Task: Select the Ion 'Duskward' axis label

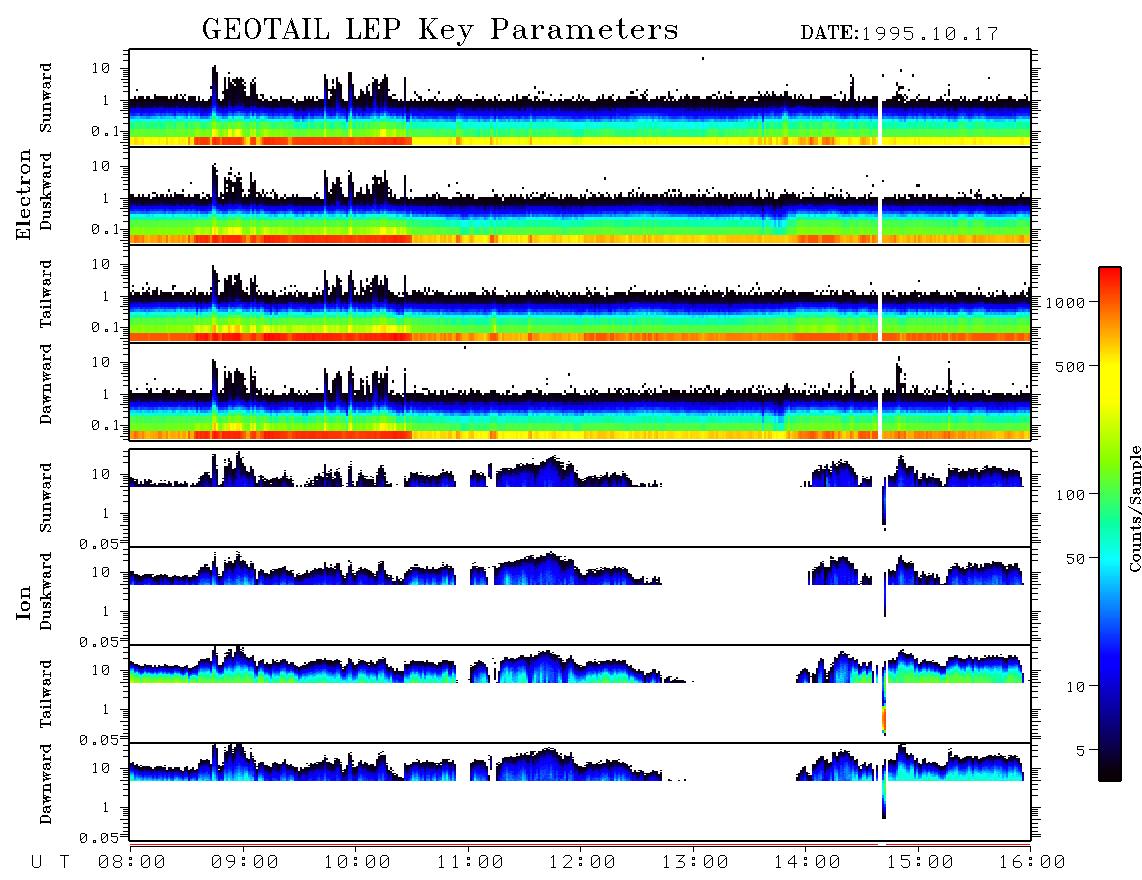Action: click(46, 591)
